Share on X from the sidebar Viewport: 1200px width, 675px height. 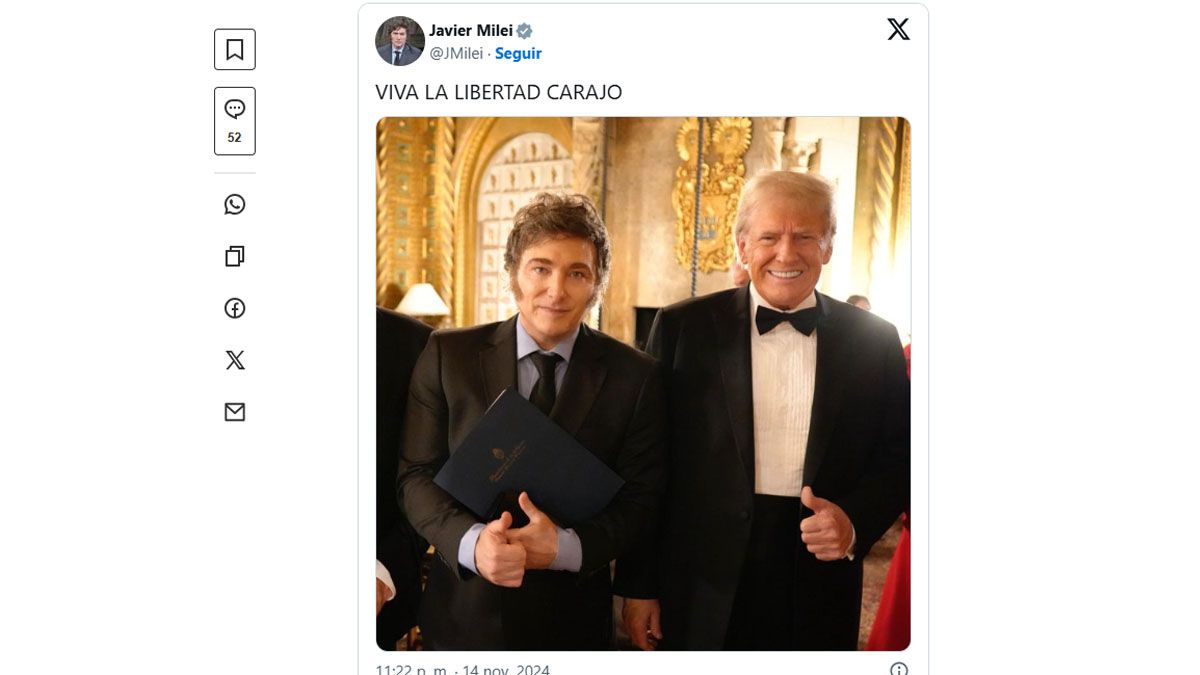coord(235,360)
